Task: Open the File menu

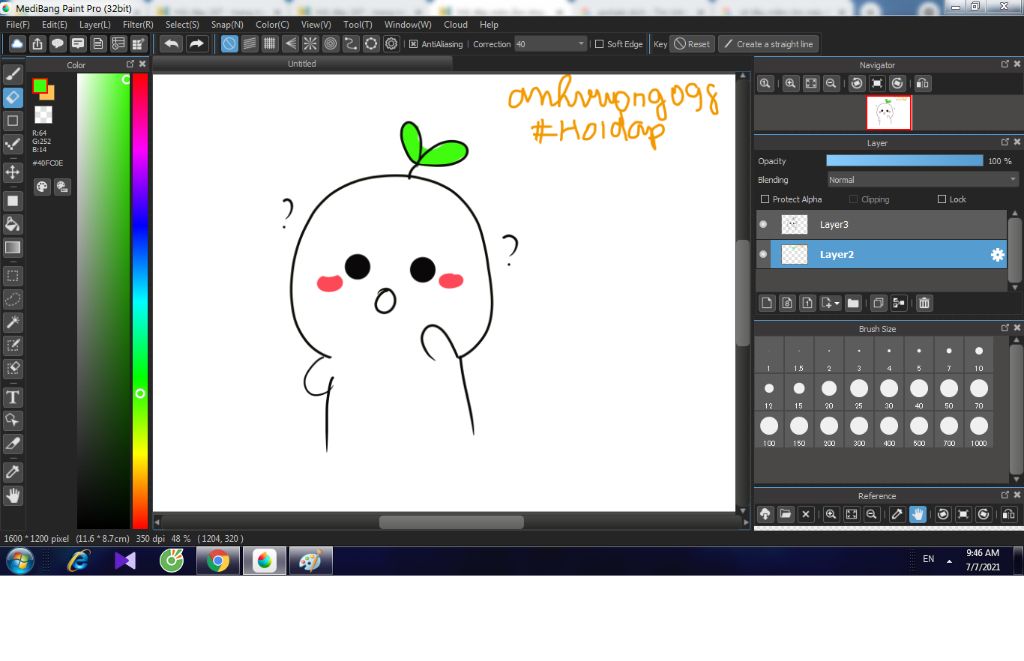Action: click(18, 25)
